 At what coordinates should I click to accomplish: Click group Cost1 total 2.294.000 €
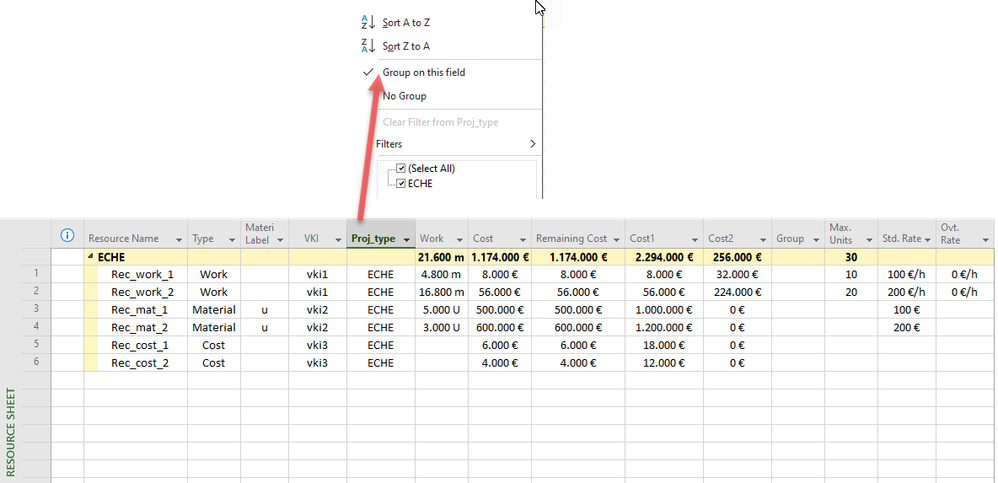click(664, 257)
